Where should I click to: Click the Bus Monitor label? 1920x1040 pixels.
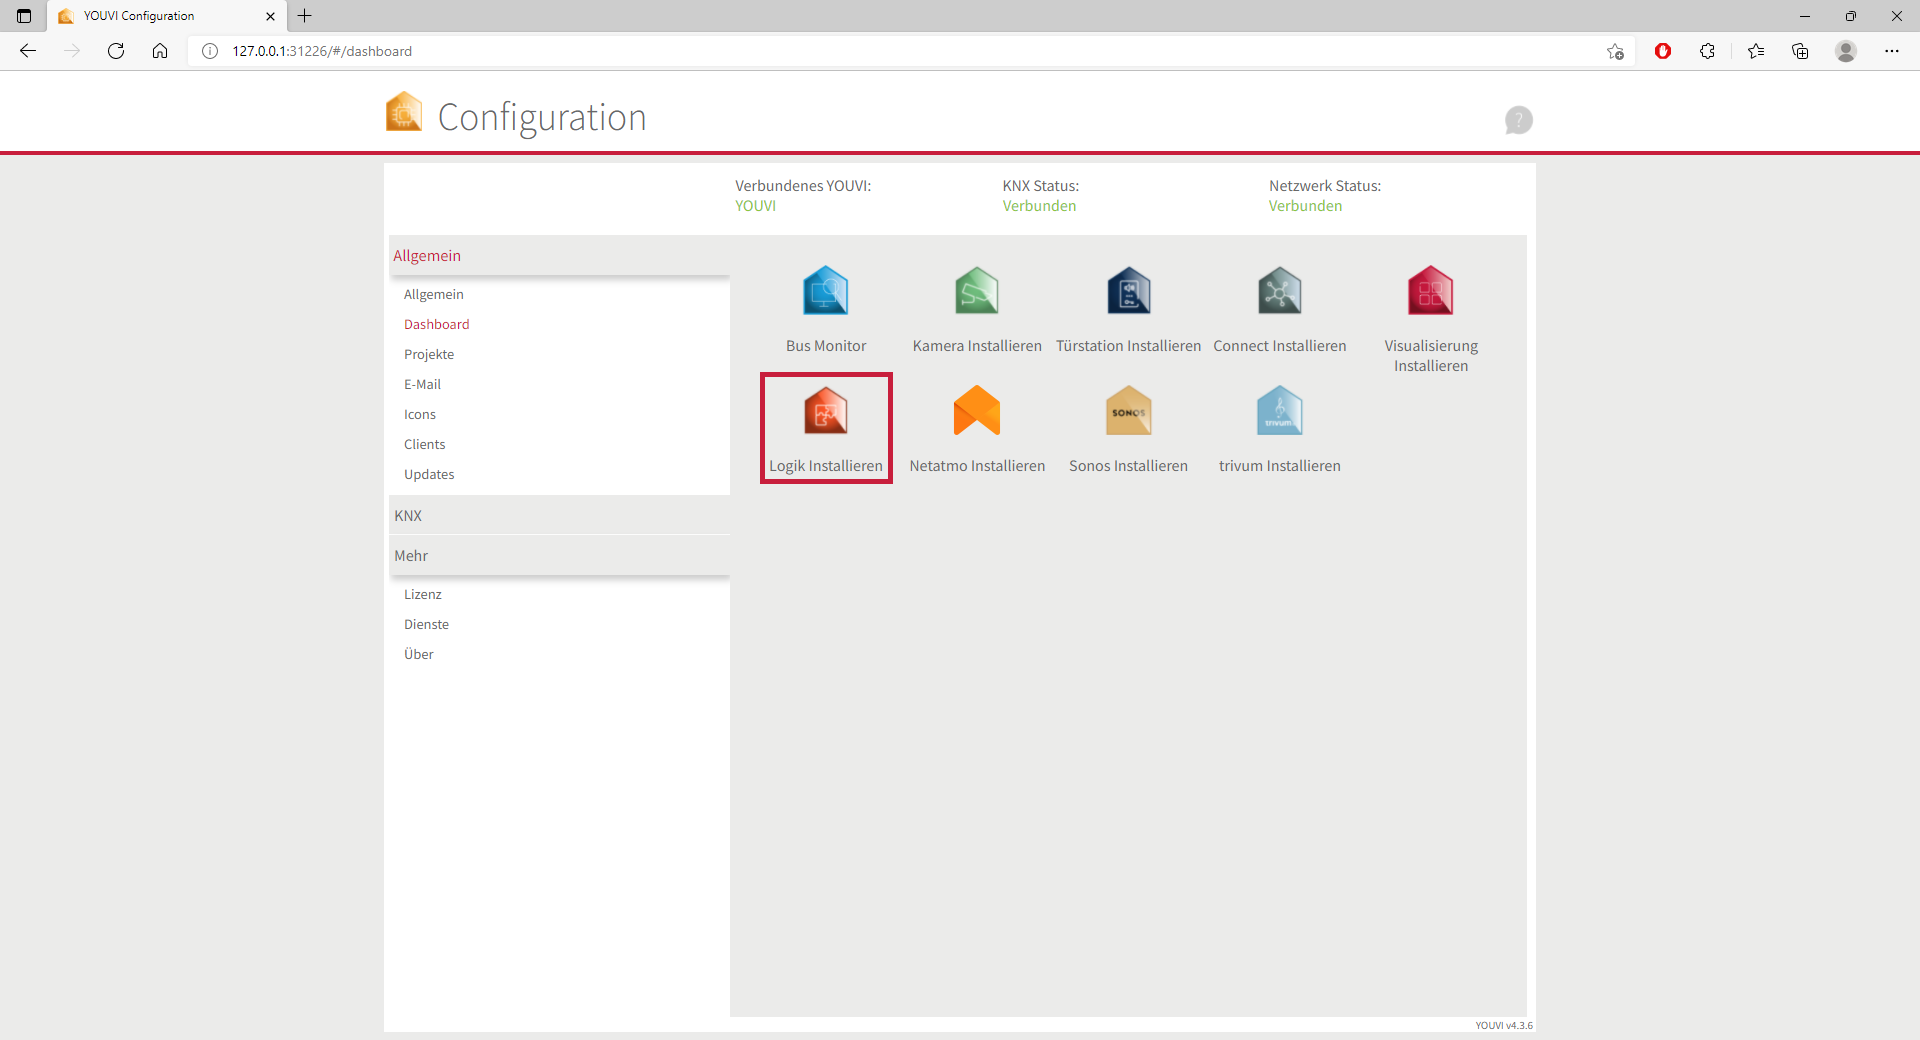tap(826, 346)
